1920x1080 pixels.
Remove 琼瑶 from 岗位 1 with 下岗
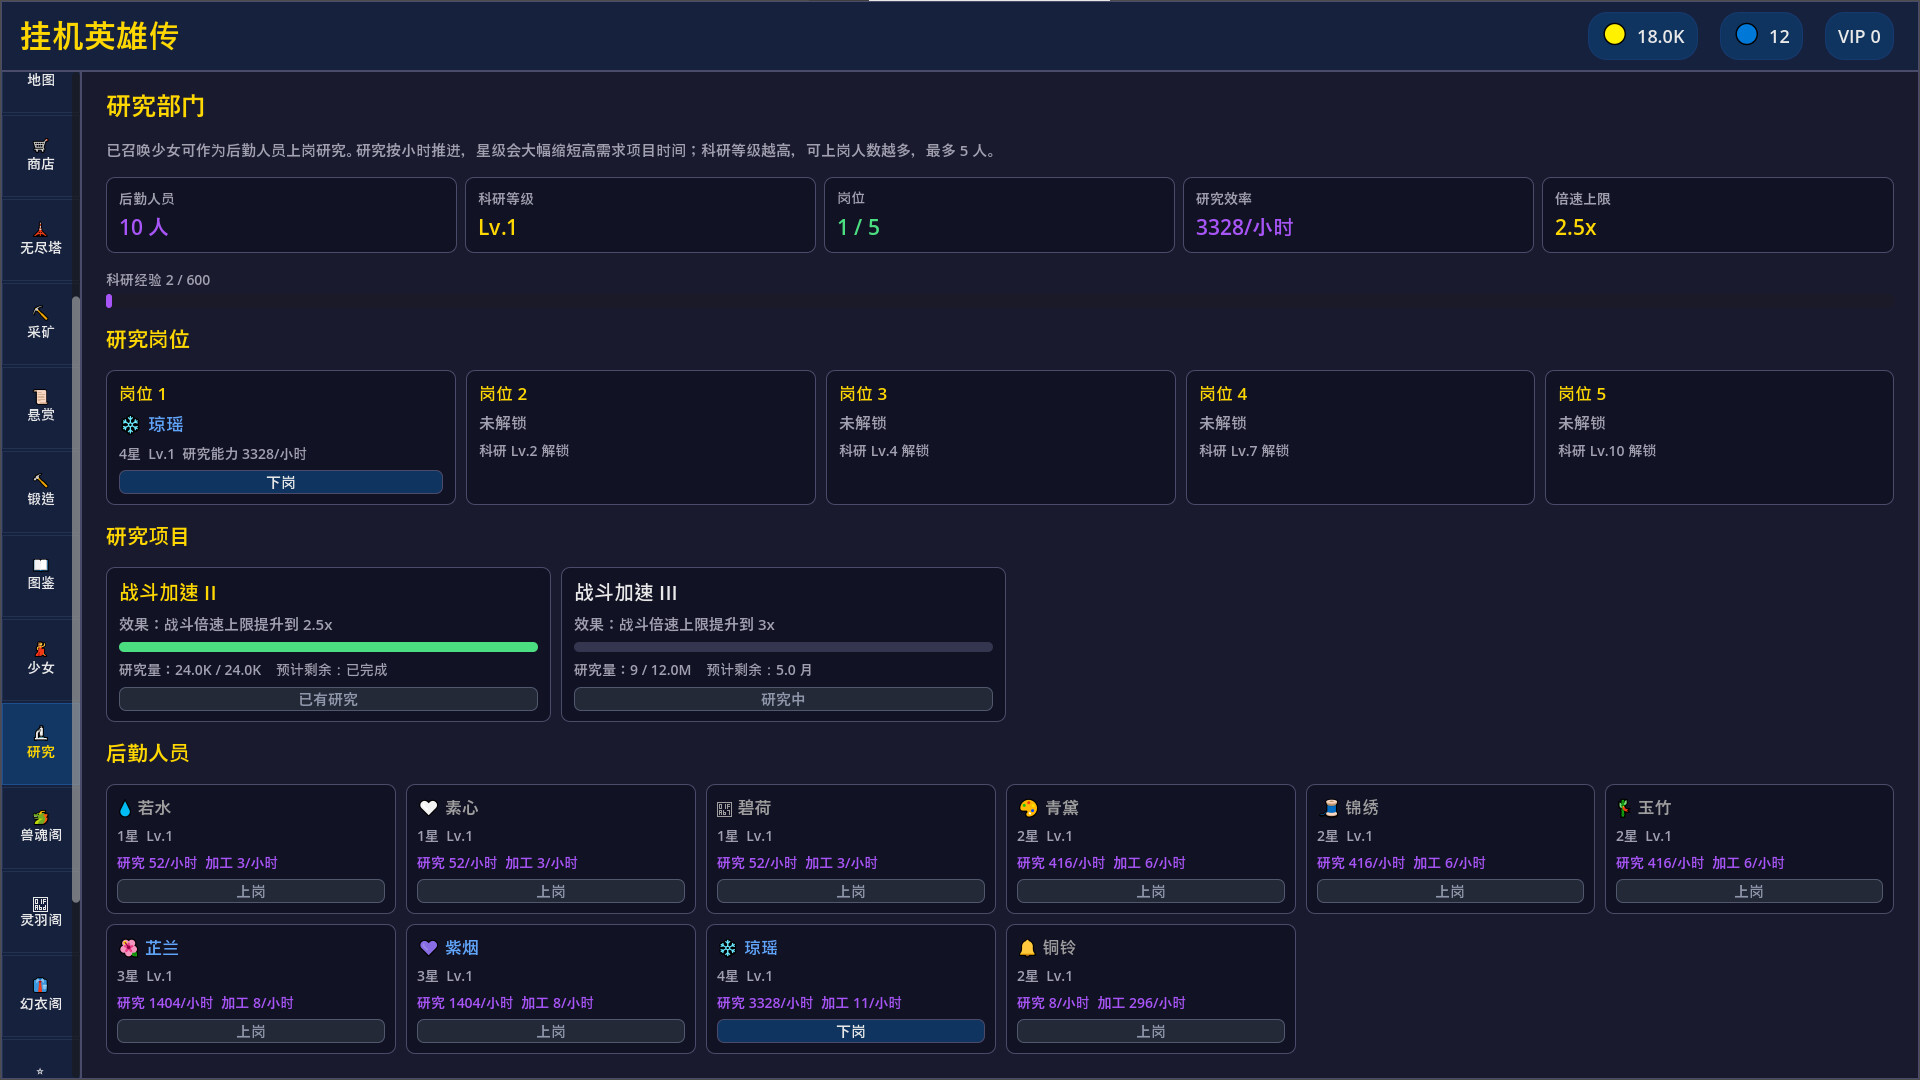280,482
